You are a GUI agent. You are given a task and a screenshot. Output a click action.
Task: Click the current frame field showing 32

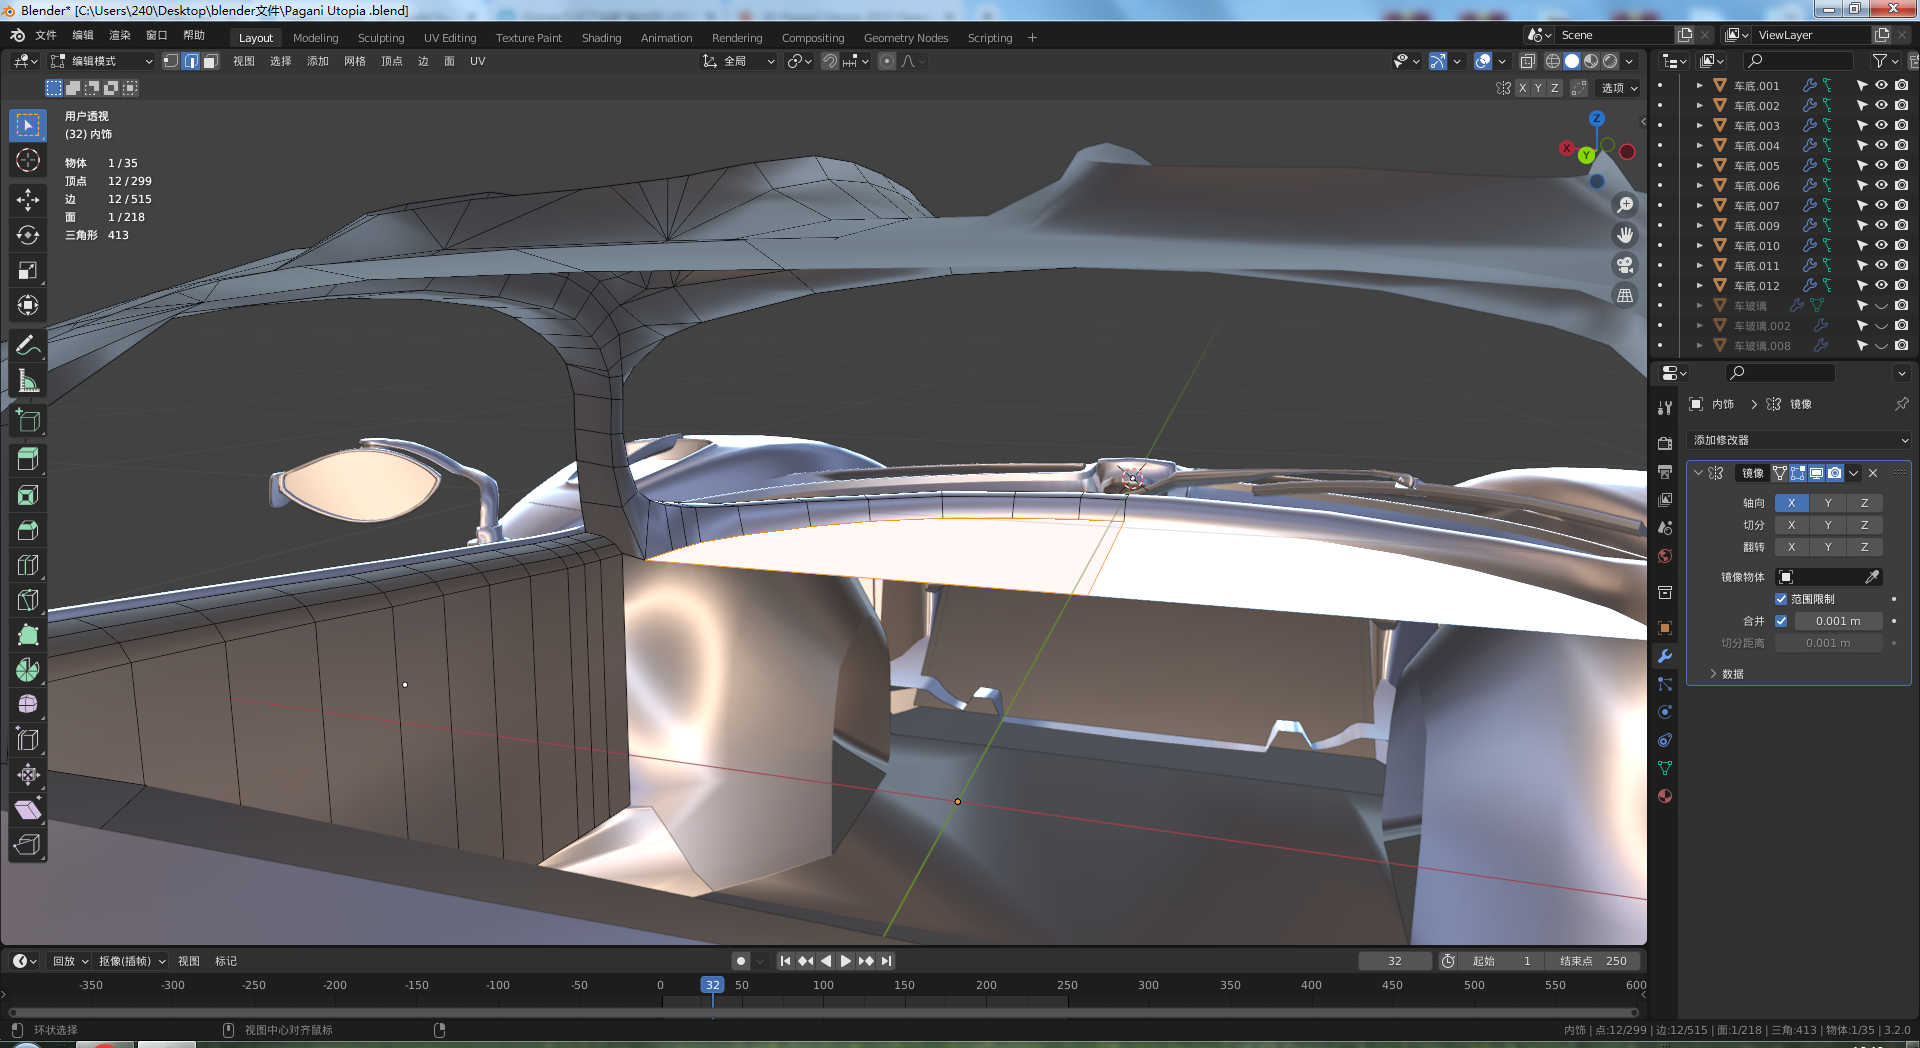pyautogui.click(x=1394, y=961)
